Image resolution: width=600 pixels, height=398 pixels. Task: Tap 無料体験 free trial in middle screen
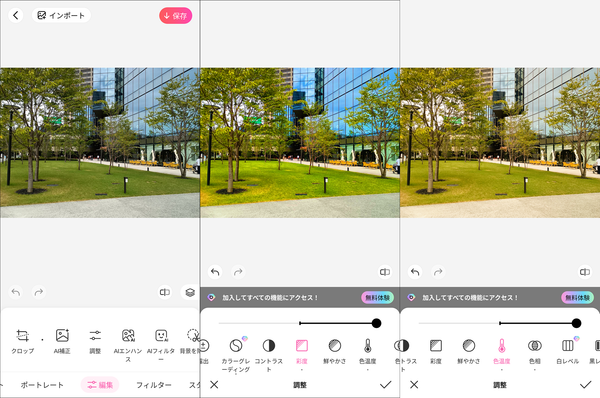coord(377,297)
